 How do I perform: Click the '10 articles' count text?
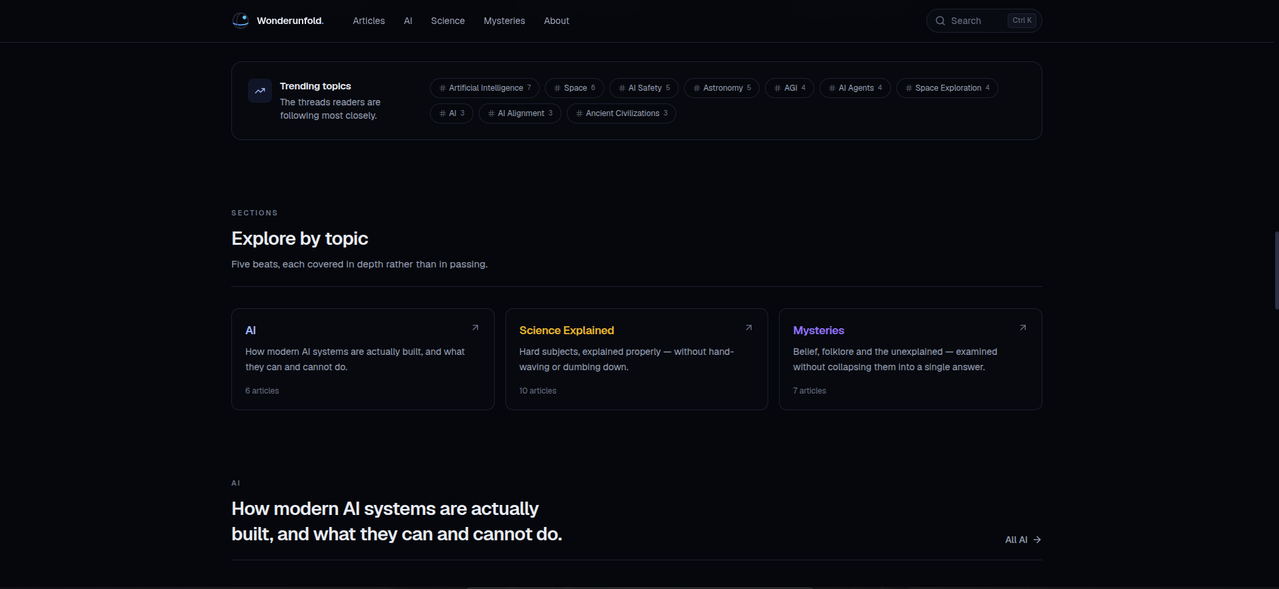(538, 391)
